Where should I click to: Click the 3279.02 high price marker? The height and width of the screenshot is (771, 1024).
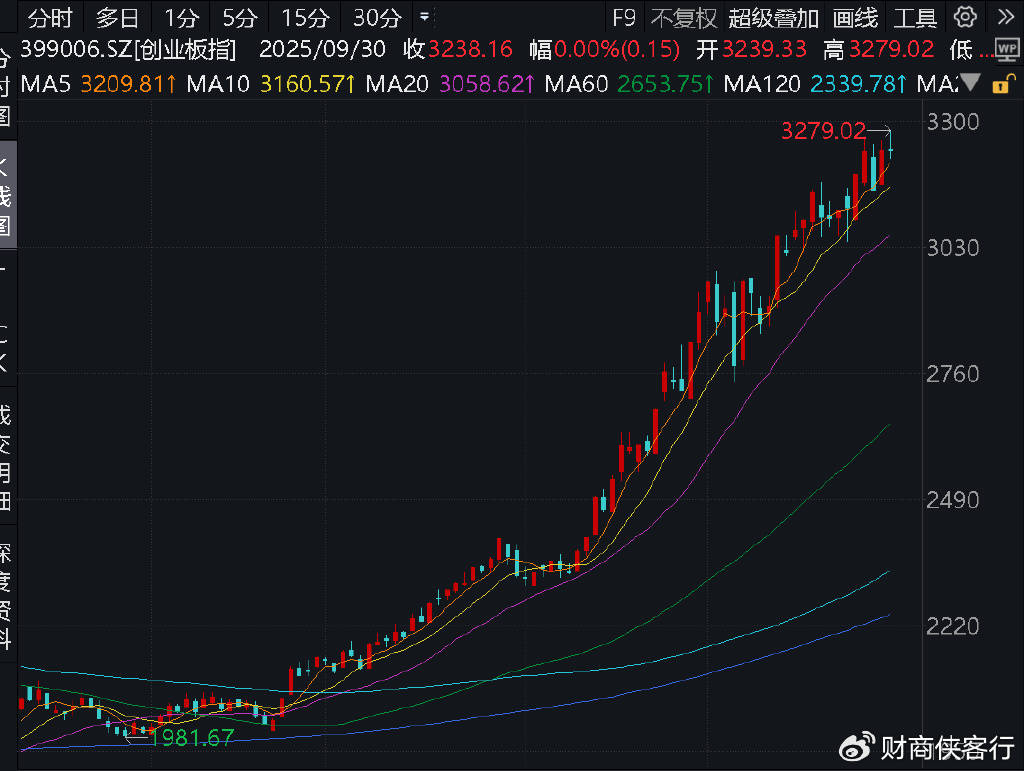(x=822, y=130)
